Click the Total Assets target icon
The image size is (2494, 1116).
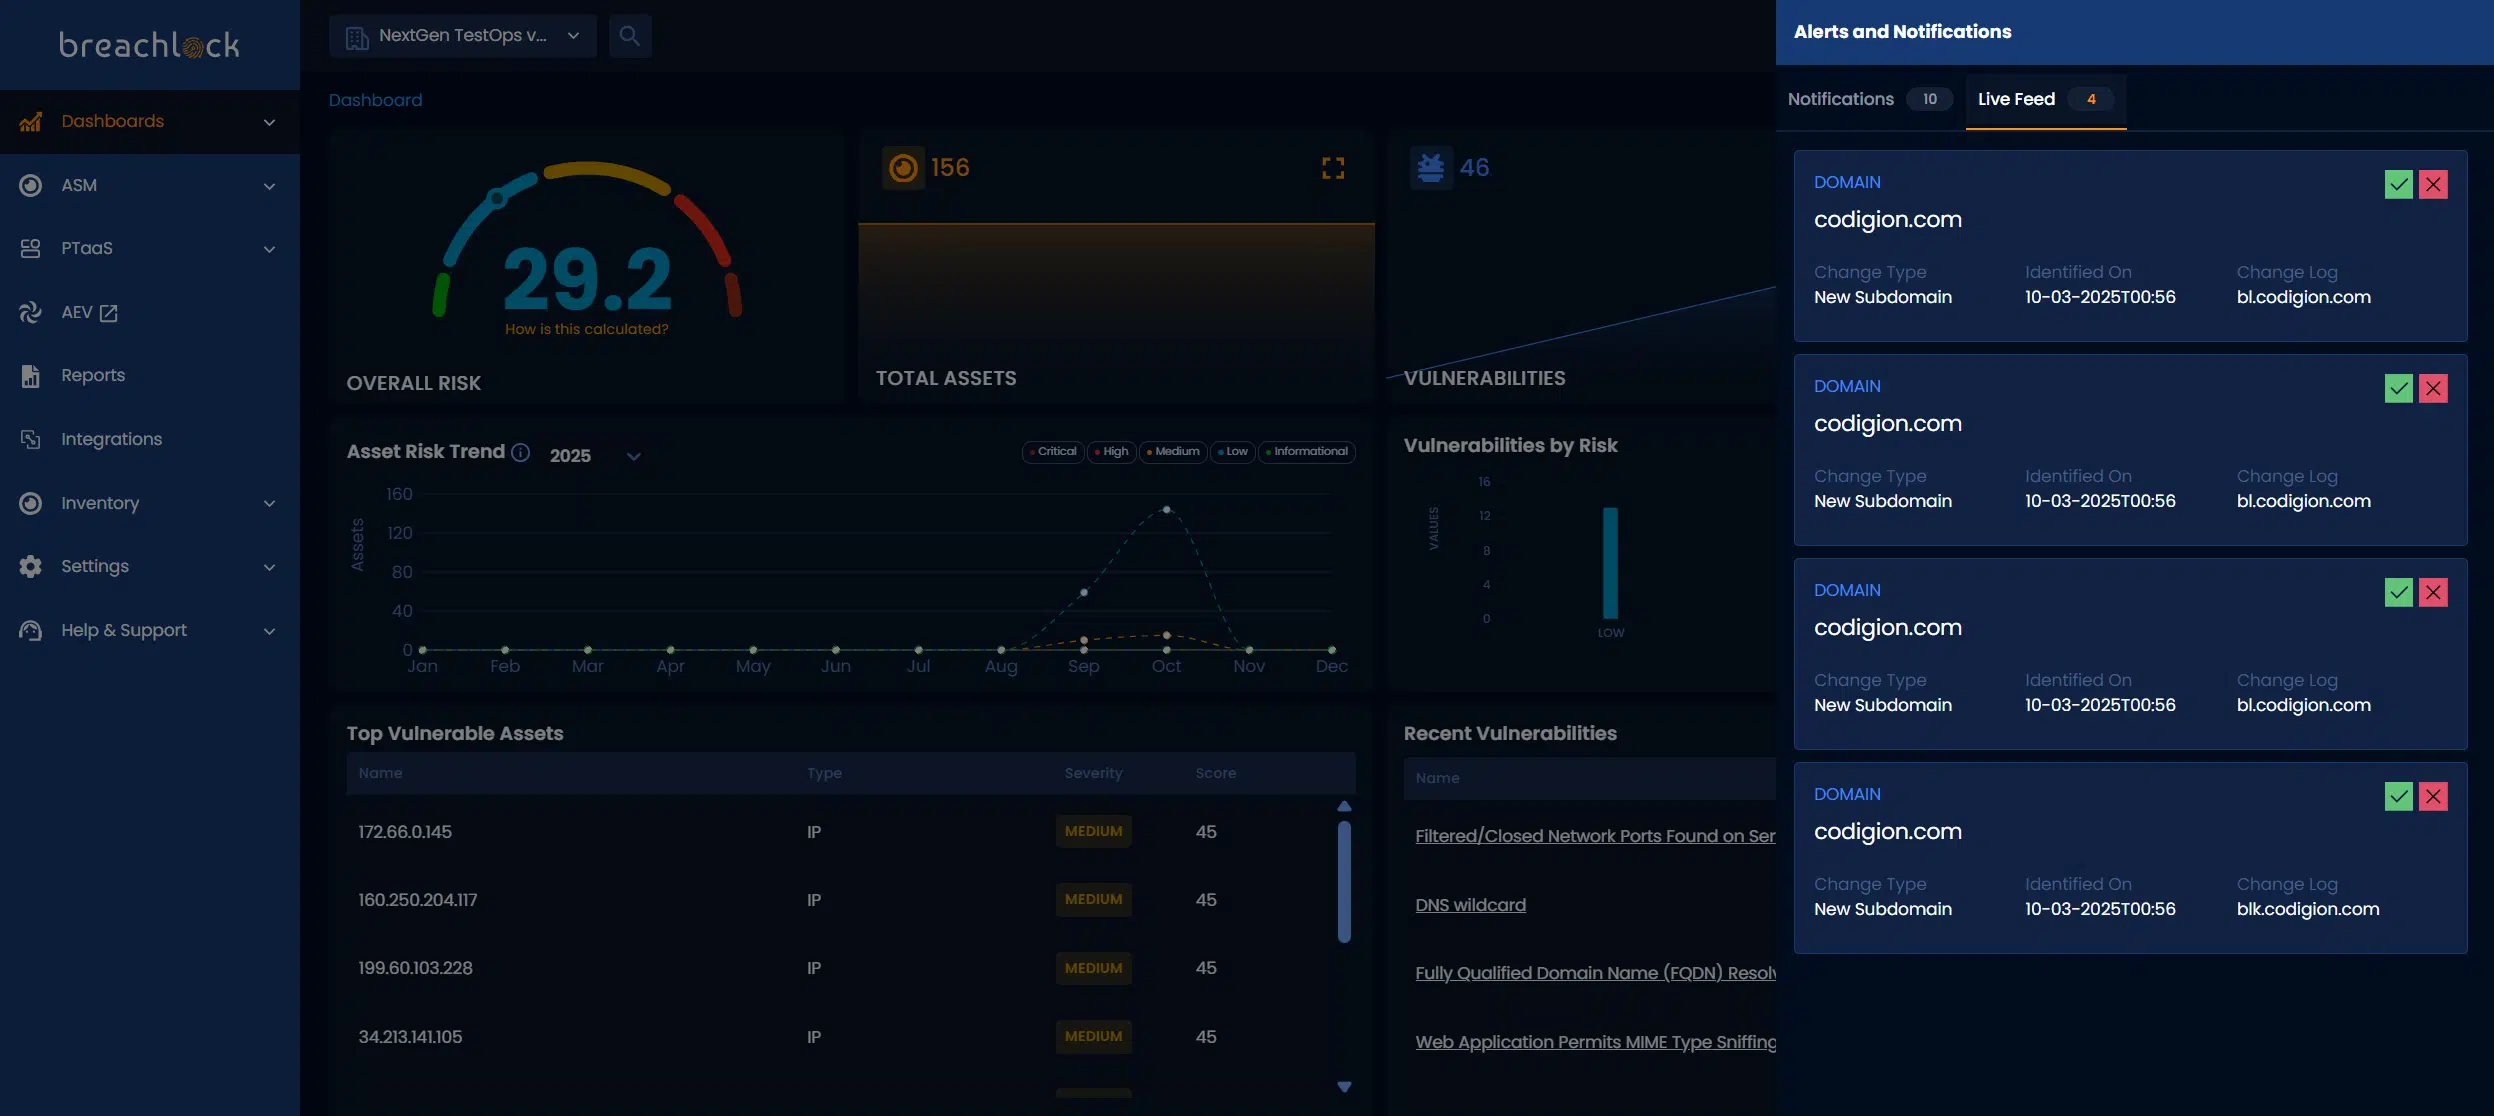903,168
